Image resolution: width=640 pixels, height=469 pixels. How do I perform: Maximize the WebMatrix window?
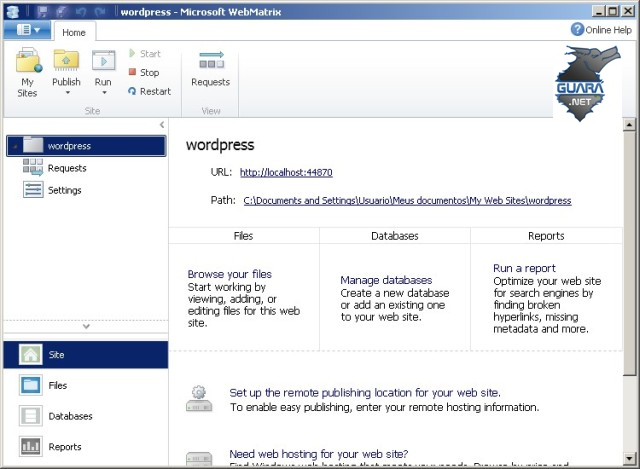(x=613, y=11)
